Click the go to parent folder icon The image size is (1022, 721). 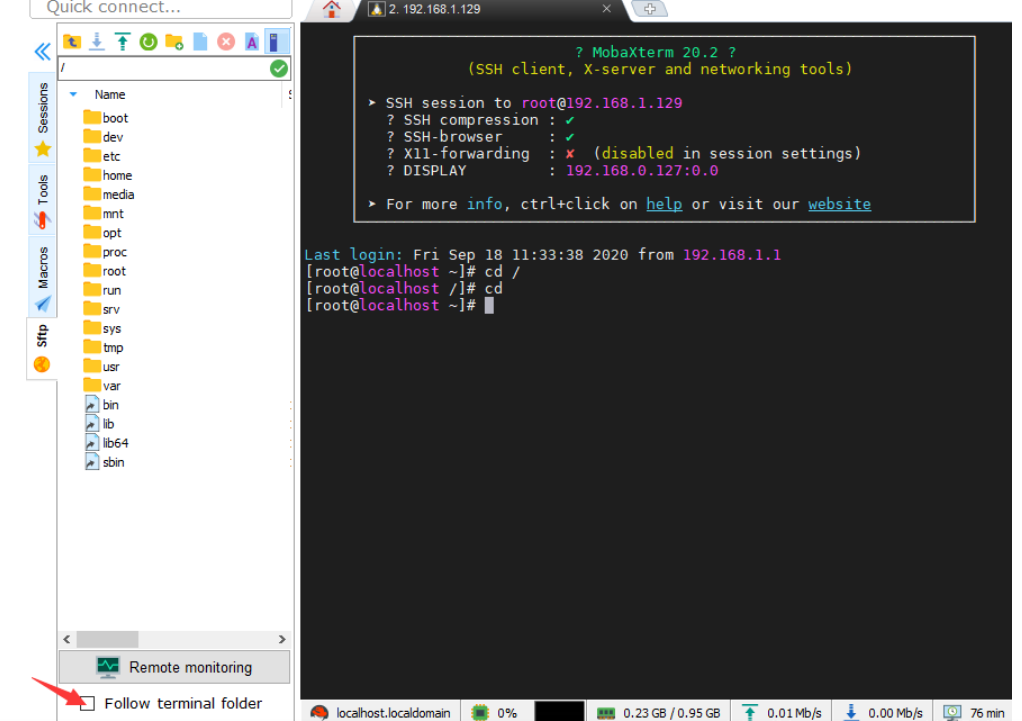click(x=71, y=42)
